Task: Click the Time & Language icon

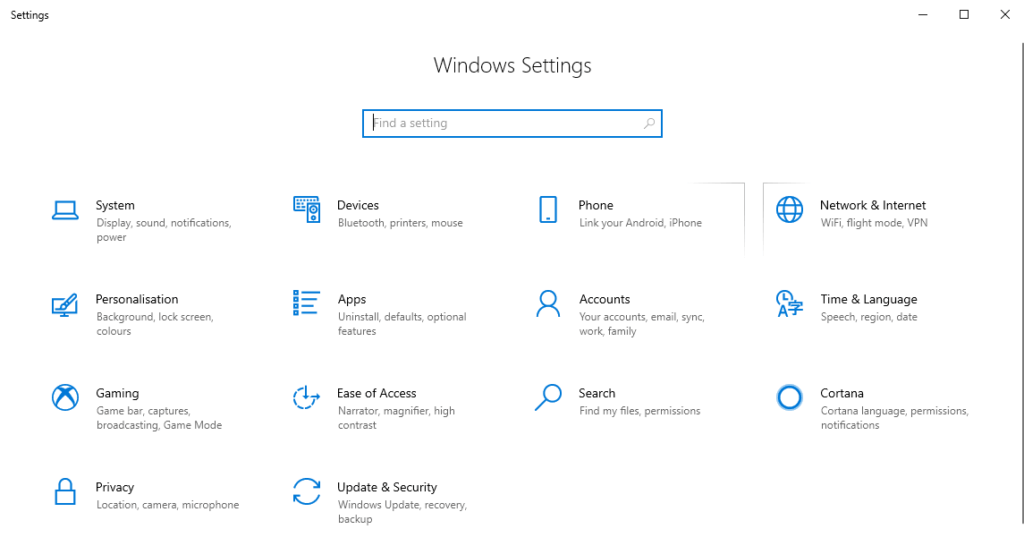Action: [790, 304]
